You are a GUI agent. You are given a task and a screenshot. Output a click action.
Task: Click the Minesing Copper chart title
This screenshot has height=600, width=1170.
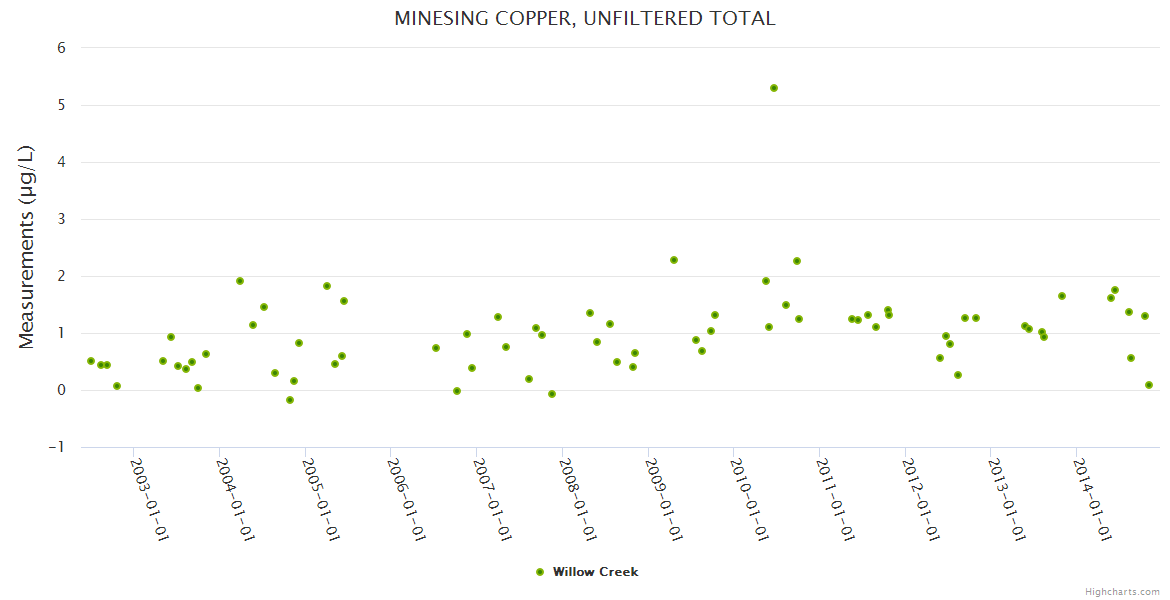(585, 18)
